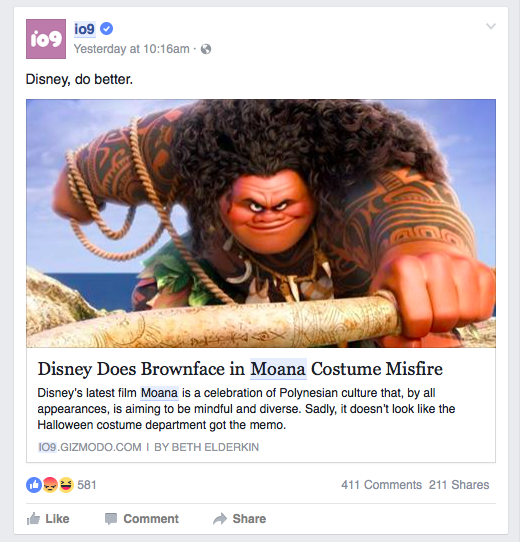This screenshot has height=542, width=525.
Task: Open the post options chevron menu
Action: click(x=491, y=26)
